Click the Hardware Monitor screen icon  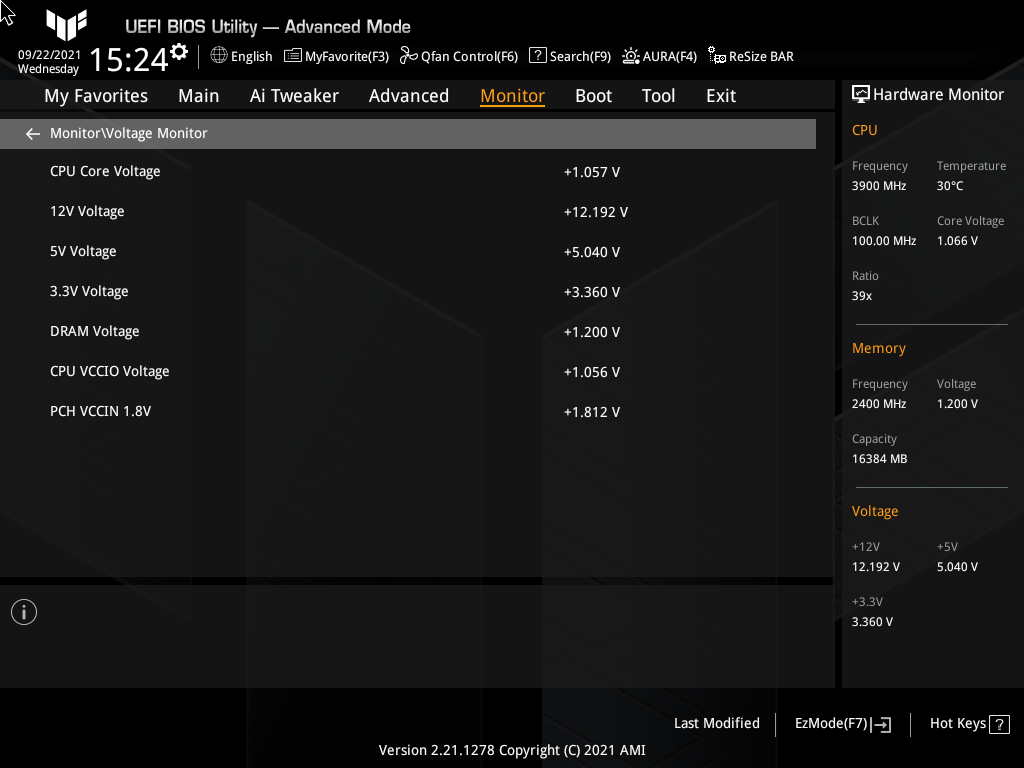click(861, 95)
